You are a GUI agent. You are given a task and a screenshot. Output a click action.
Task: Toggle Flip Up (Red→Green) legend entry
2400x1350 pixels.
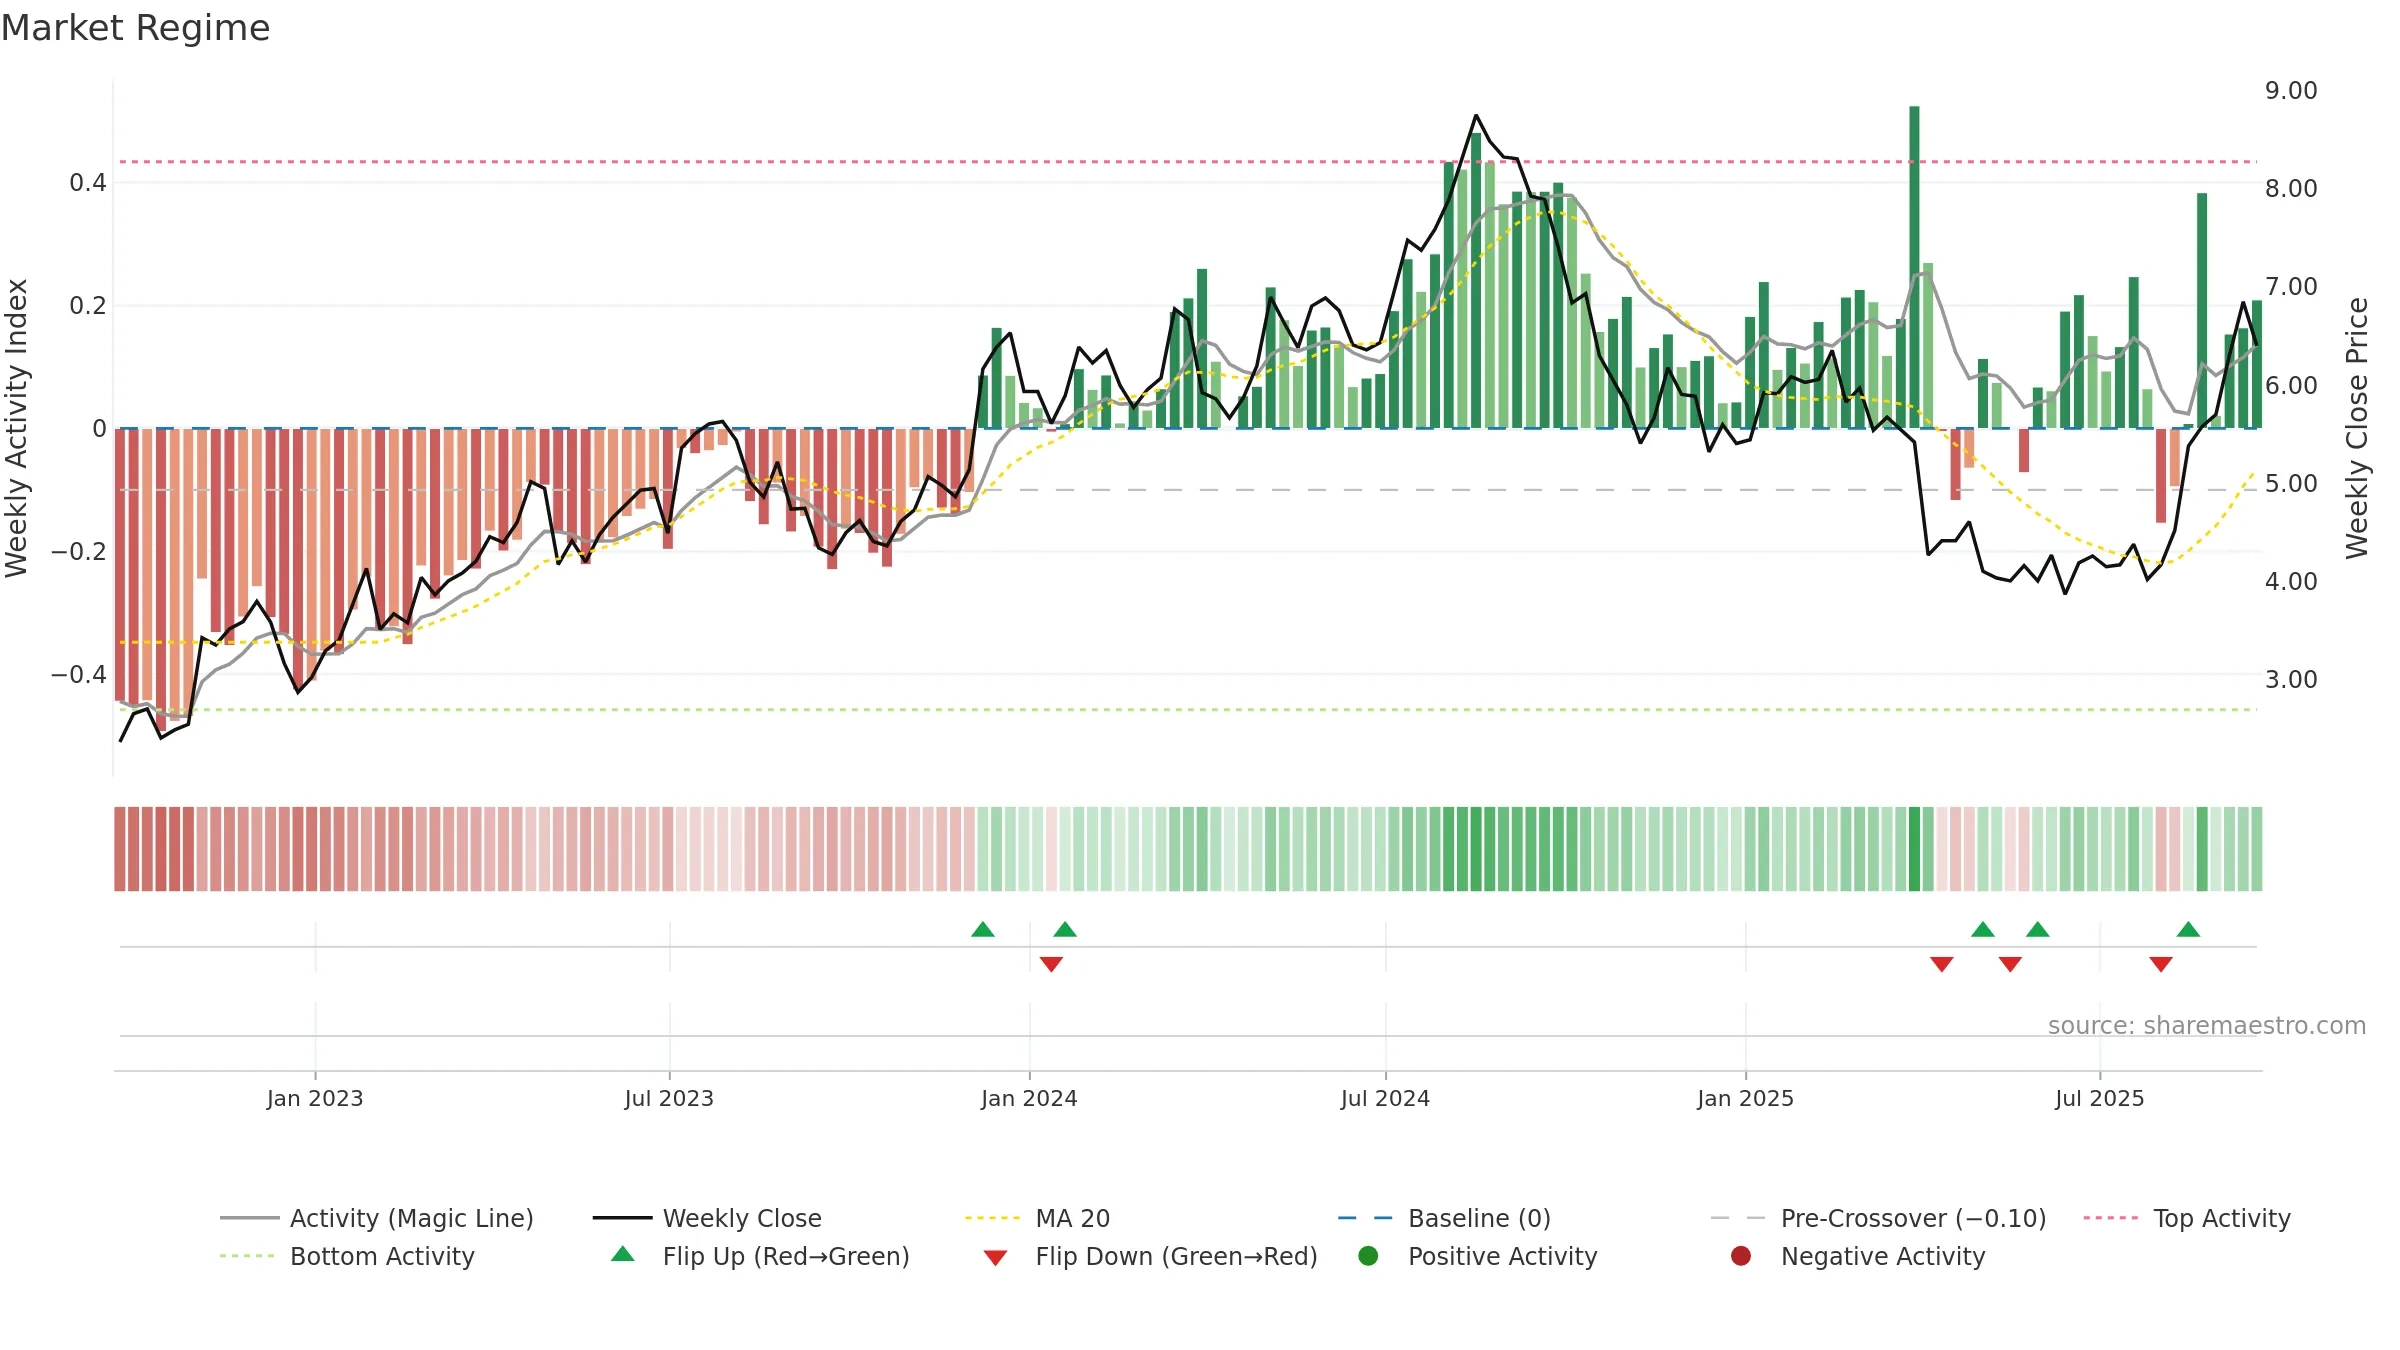pyautogui.click(x=760, y=1256)
